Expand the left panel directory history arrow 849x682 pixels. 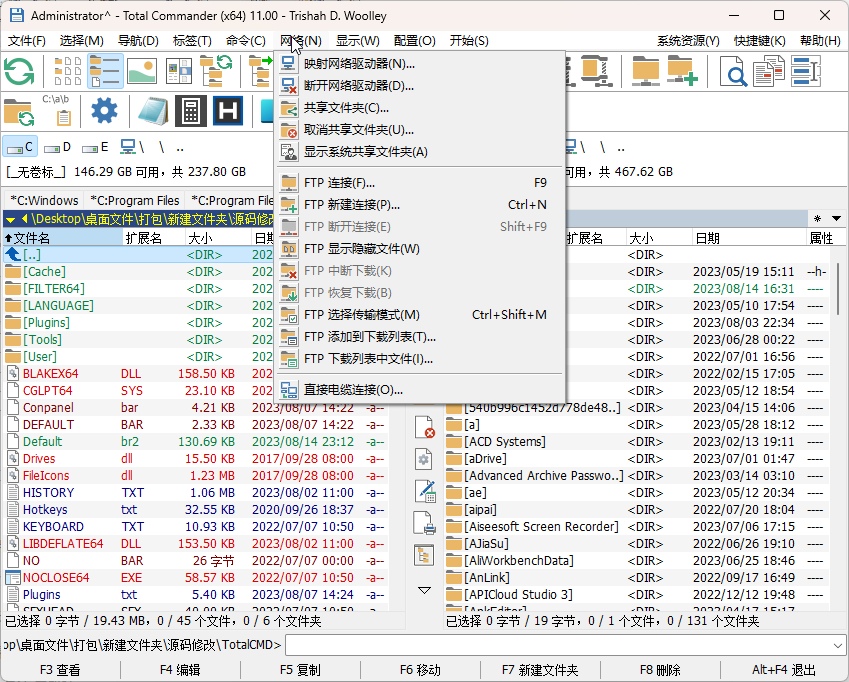tap(11, 219)
